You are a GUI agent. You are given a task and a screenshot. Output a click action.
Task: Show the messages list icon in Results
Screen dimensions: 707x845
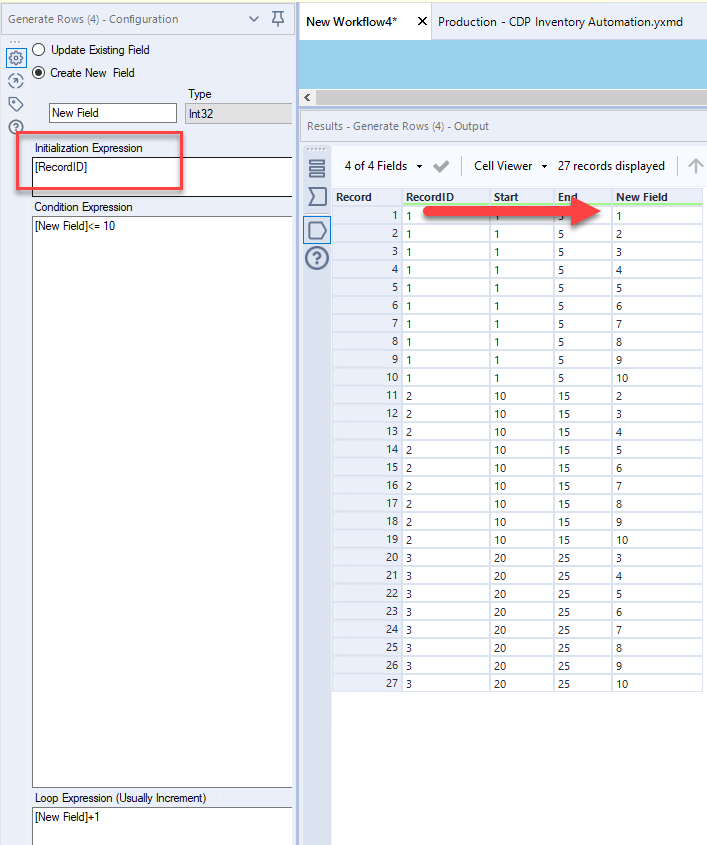pyautogui.click(x=317, y=168)
